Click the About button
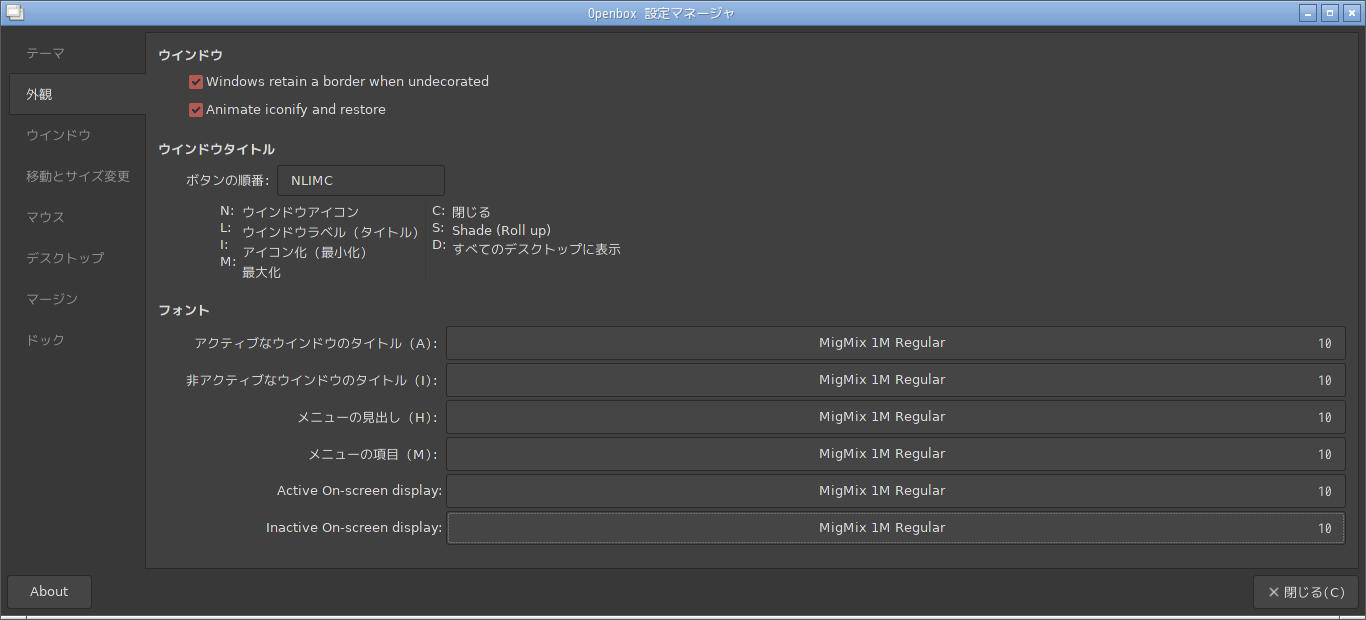The width and height of the screenshot is (1366, 620). [x=49, y=592]
